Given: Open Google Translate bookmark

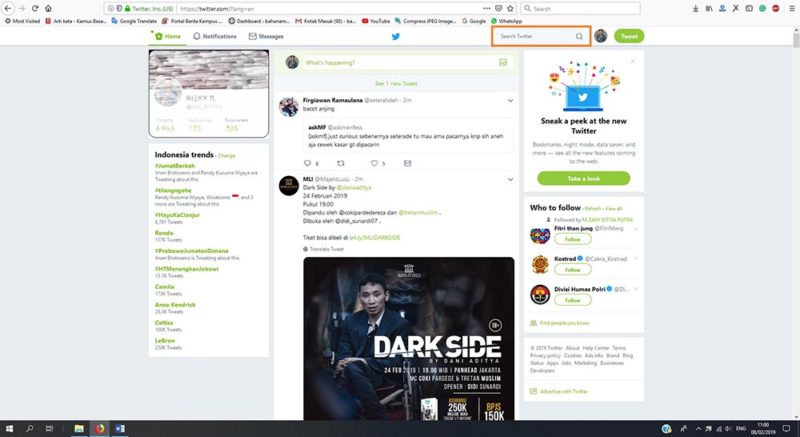Looking at the screenshot, I should (x=134, y=21).
